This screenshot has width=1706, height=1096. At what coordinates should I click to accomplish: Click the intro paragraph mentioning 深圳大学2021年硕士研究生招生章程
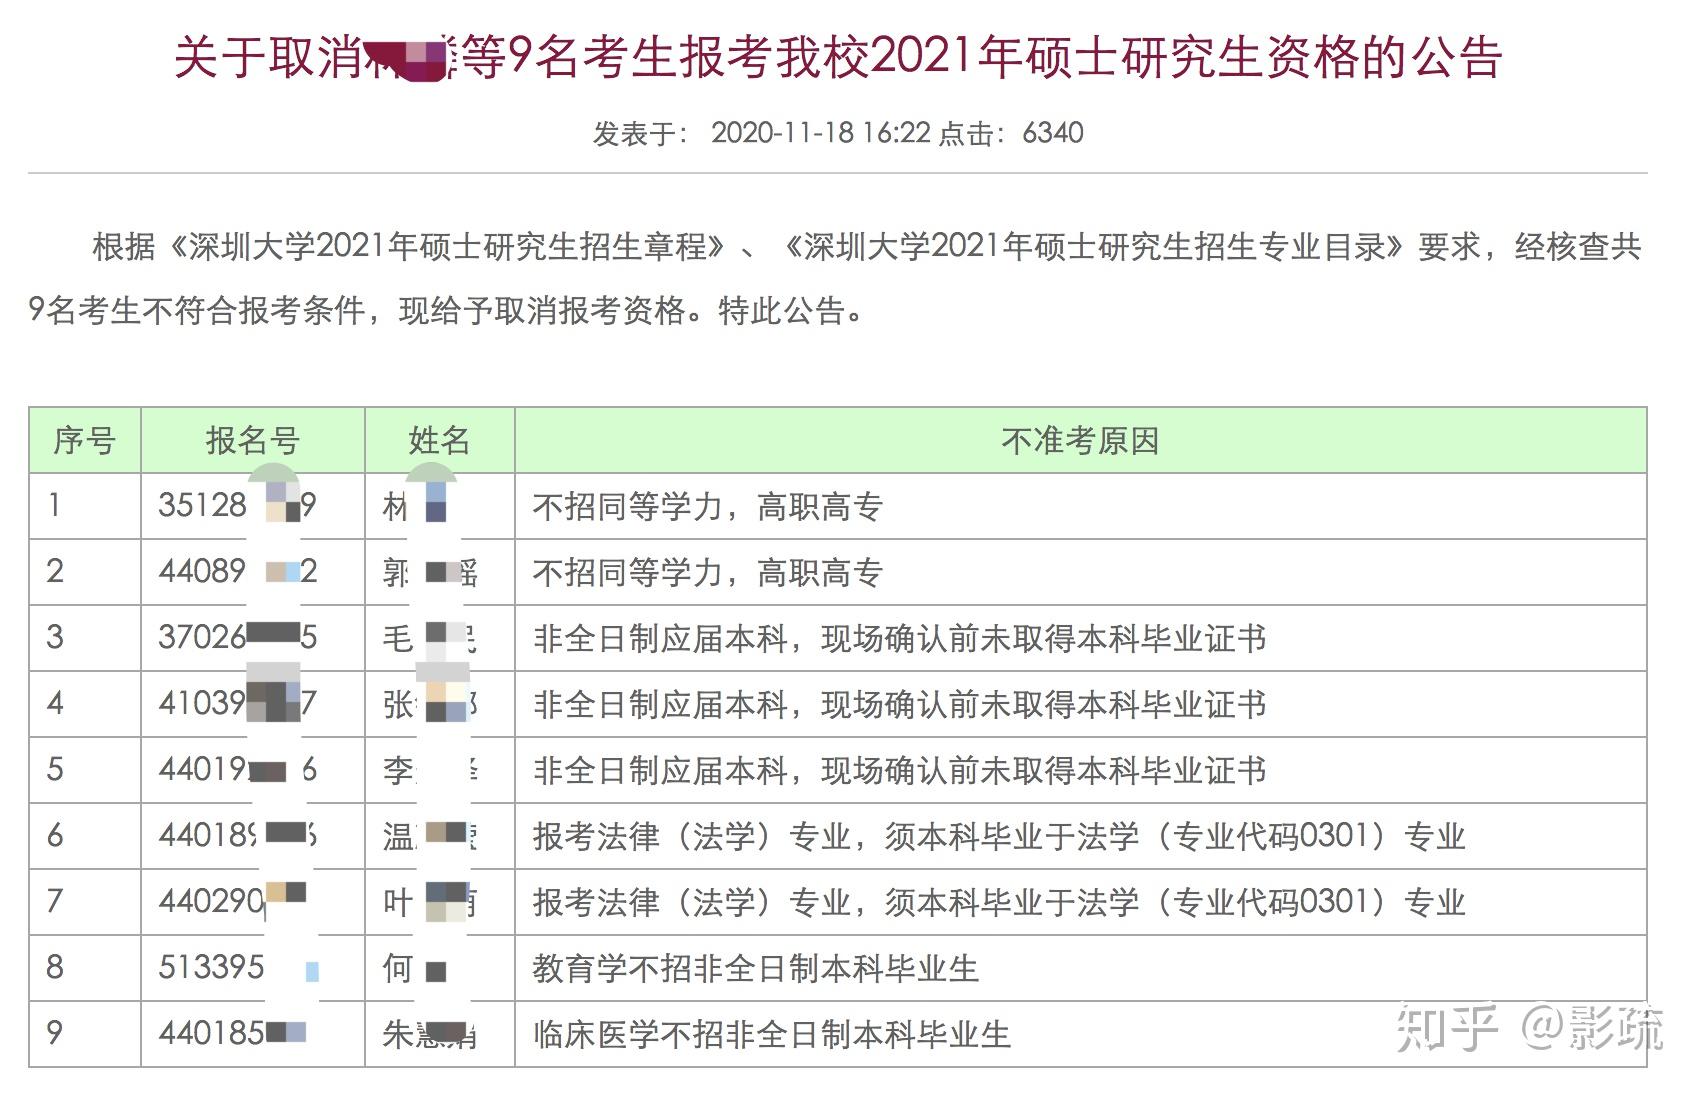click(838, 279)
